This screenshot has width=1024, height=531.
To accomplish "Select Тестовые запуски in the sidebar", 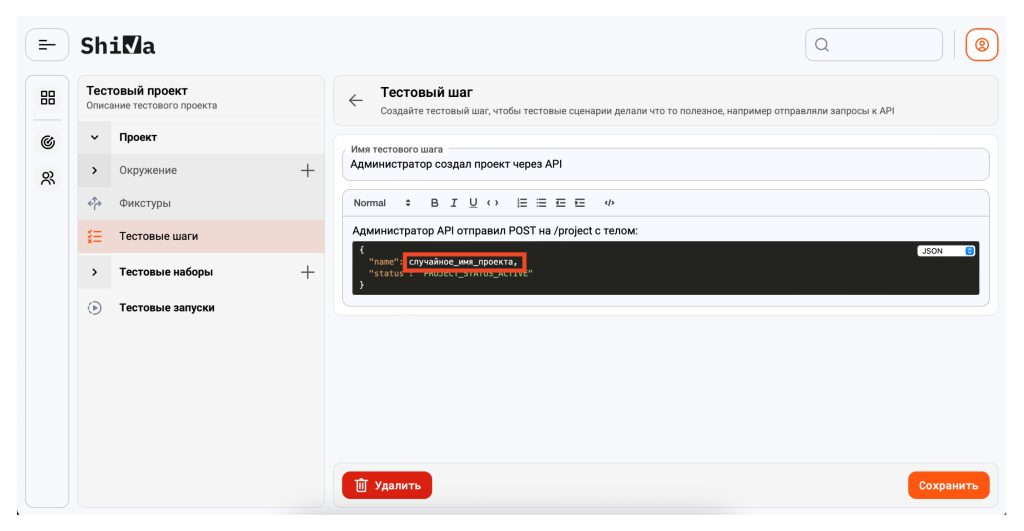I will pyautogui.click(x=166, y=308).
